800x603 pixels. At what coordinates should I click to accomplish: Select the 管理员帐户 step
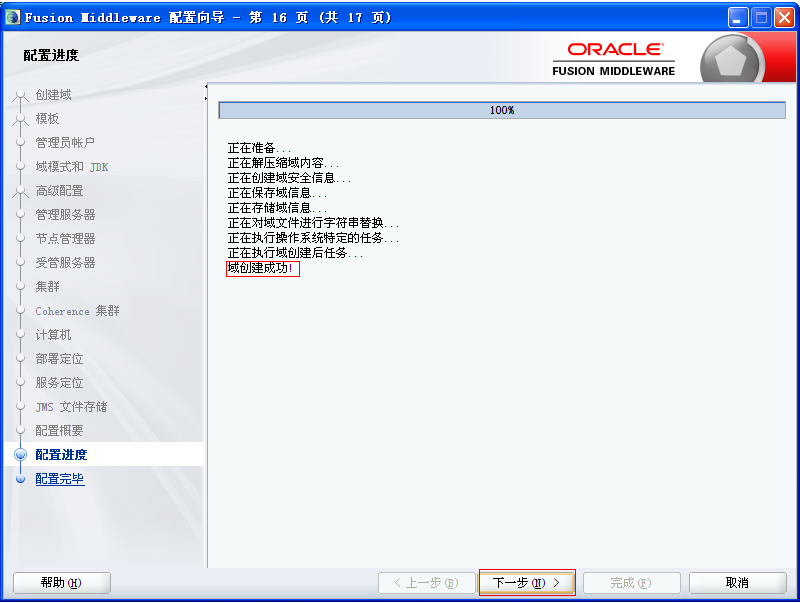click(x=65, y=142)
